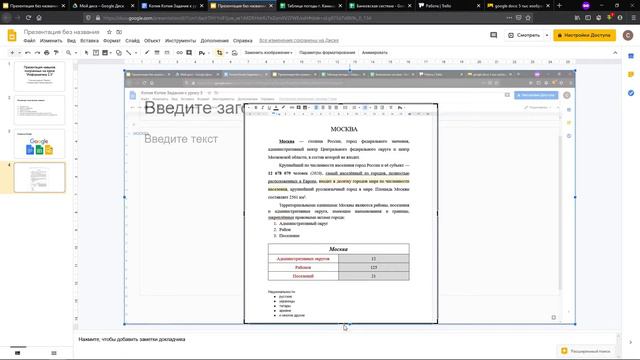The width and height of the screenshot is (640, 360).
Task: Redo last action
Action: [x=37, y=53]
